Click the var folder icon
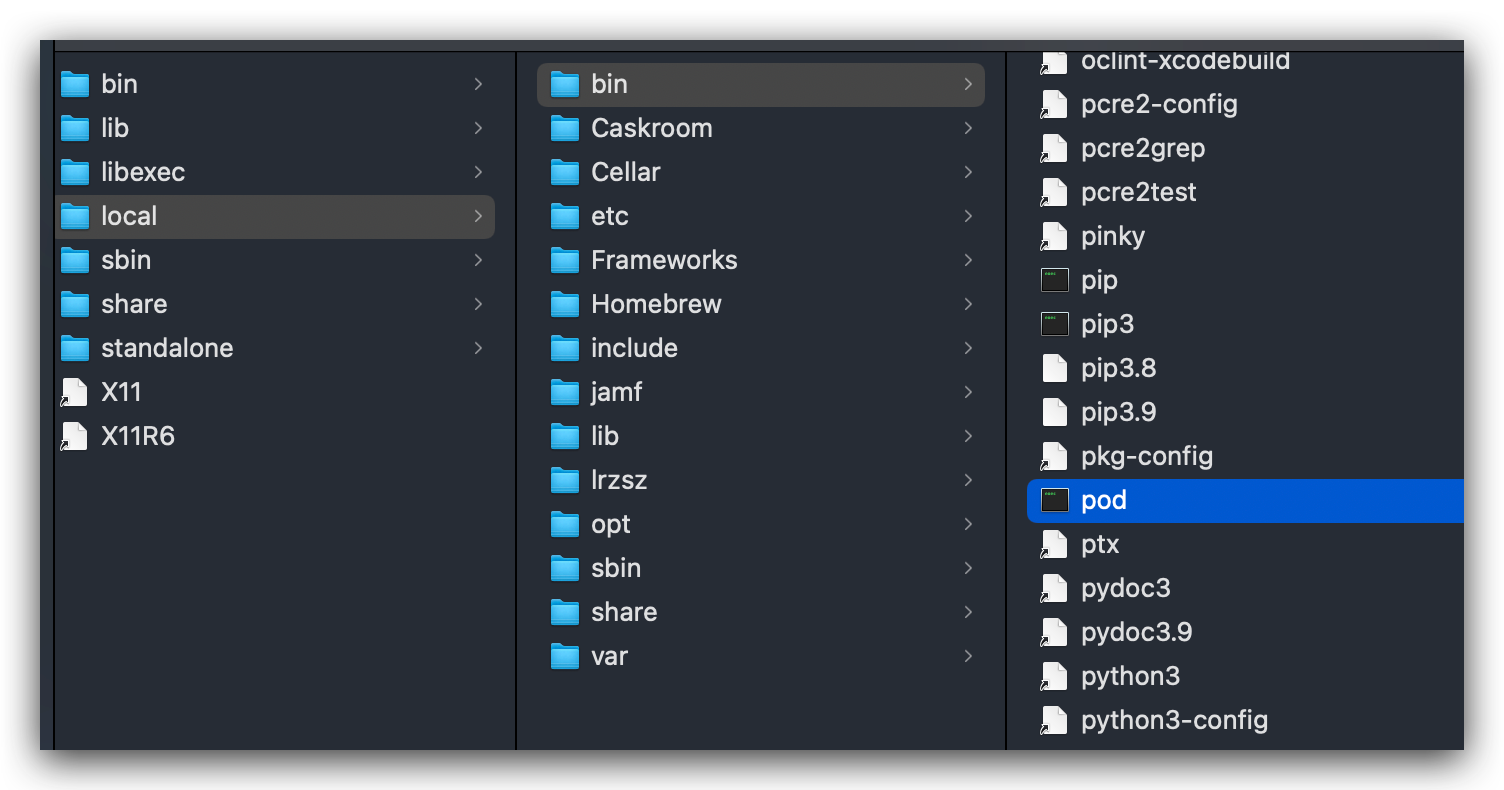 (565, 656)
